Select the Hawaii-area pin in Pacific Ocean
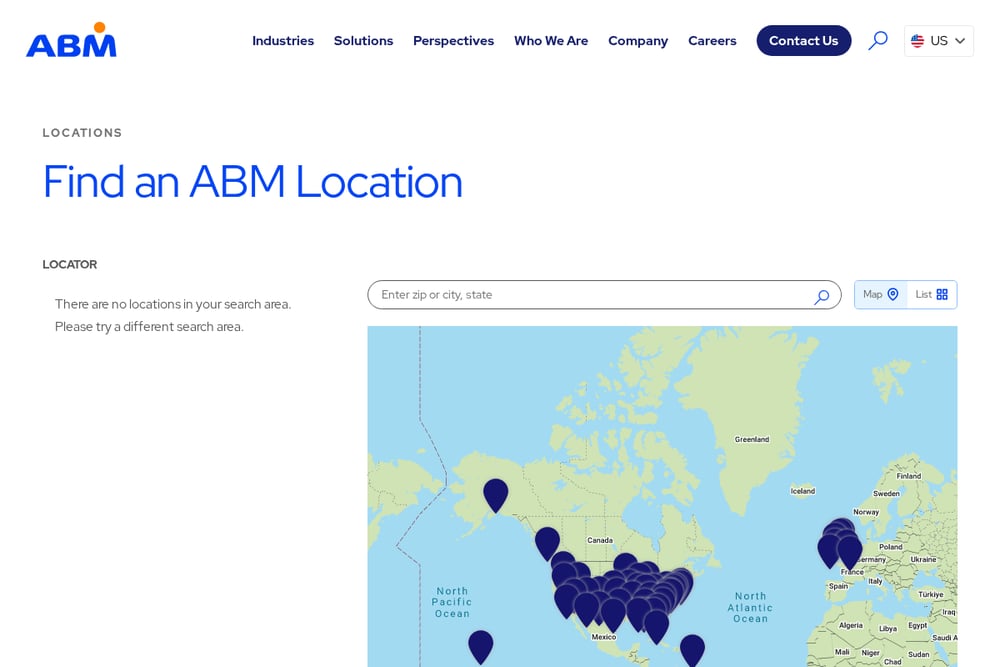Viewport: 1000px width, 667px height. [480, 647]
